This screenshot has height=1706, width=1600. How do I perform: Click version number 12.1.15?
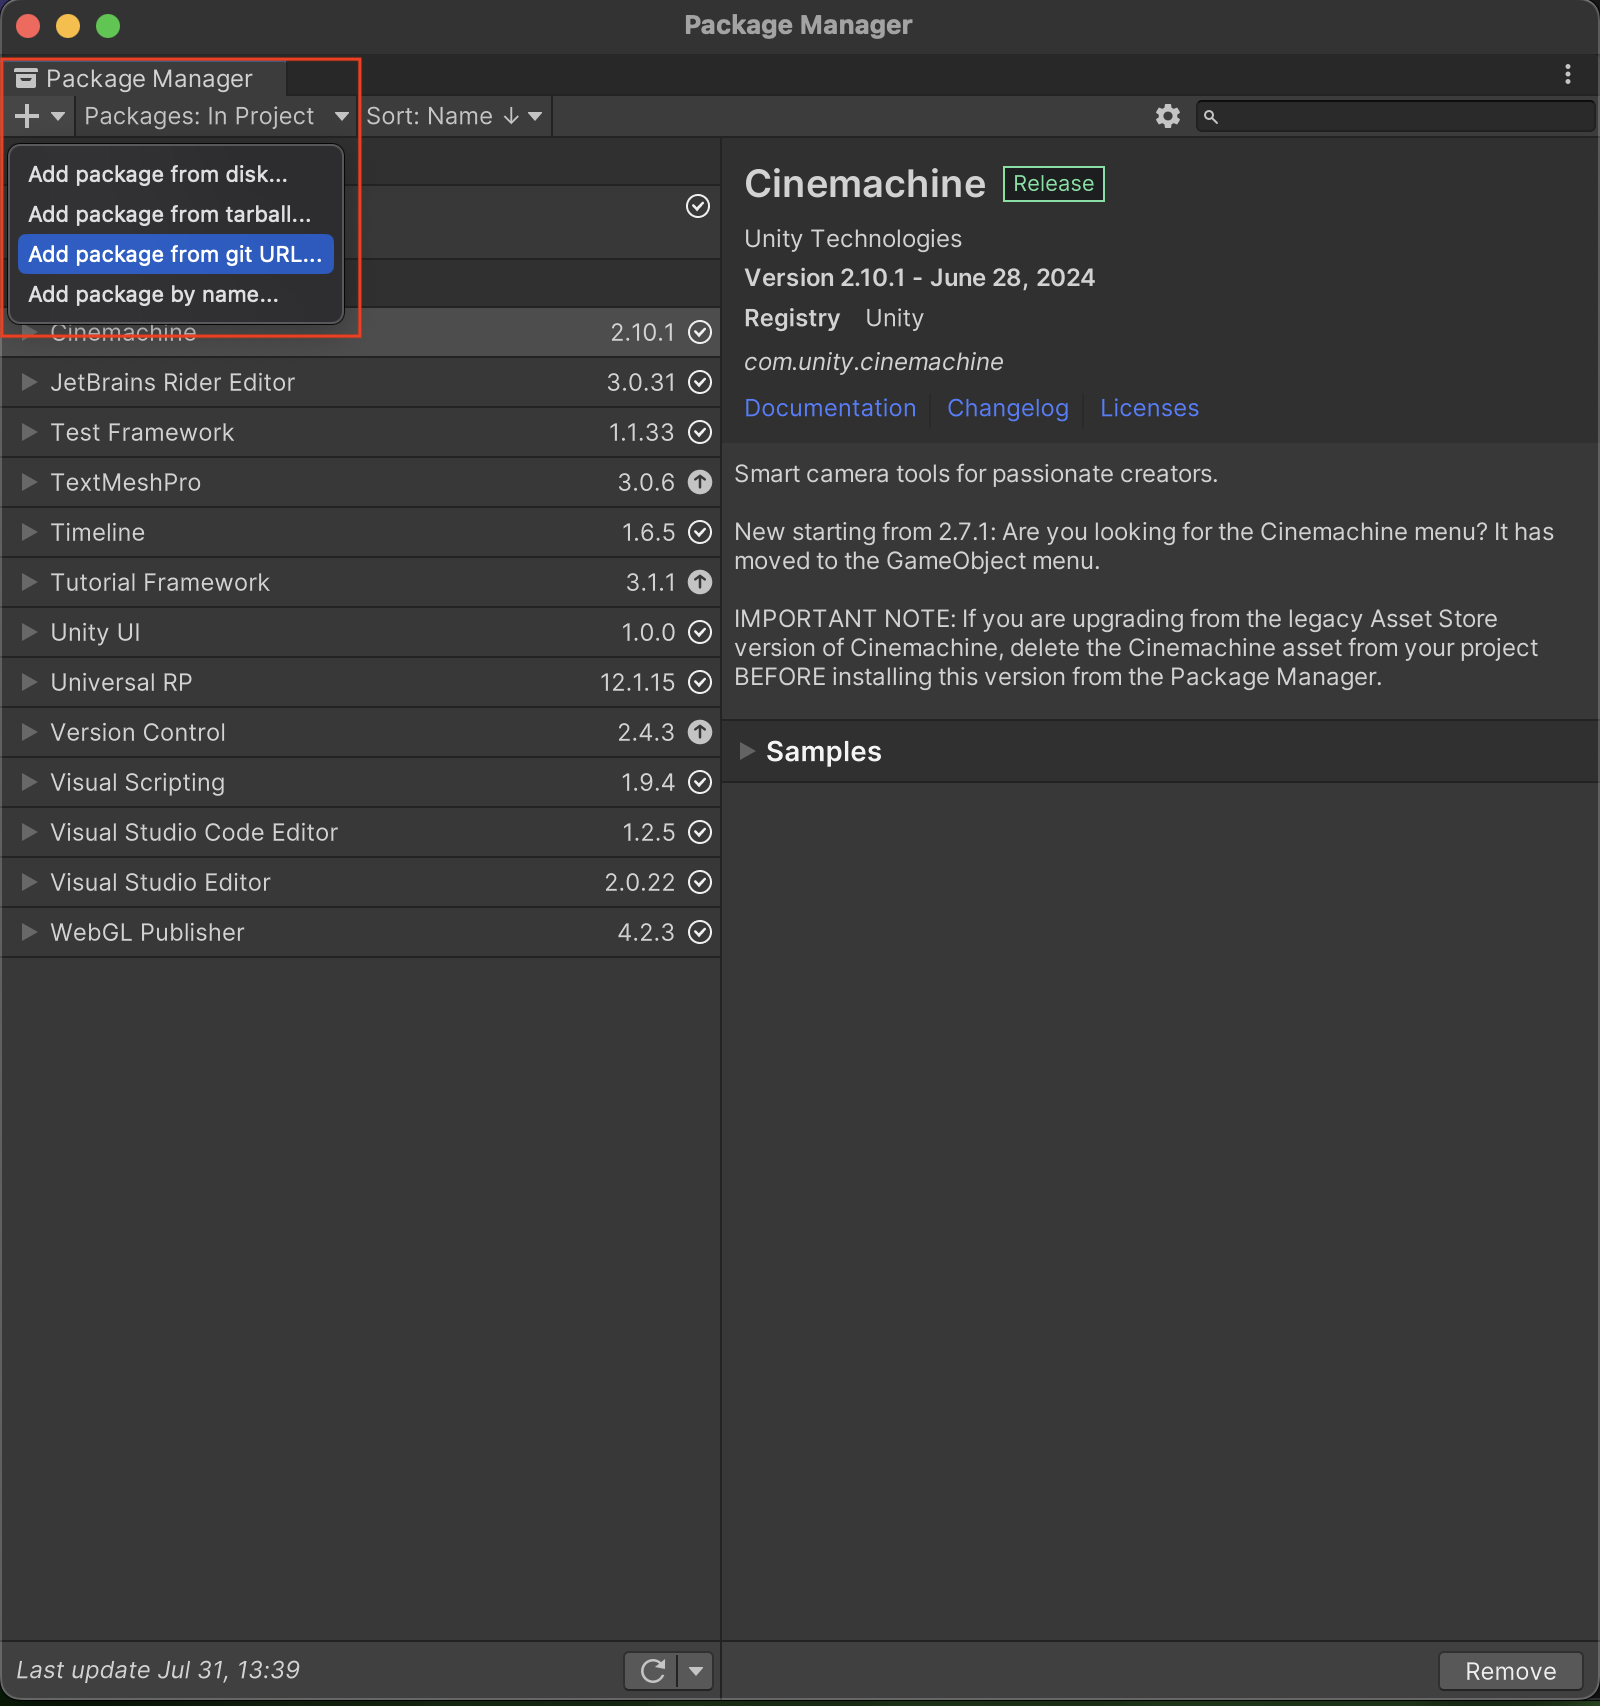(x=638, y=682)
